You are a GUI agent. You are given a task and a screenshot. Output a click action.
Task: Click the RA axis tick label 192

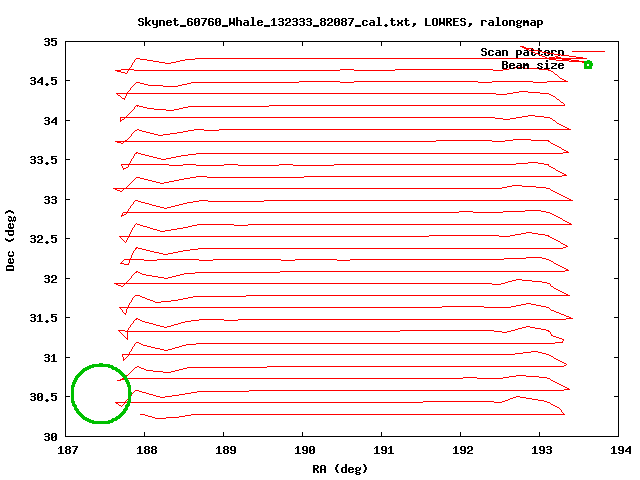[x=462, y=450]
